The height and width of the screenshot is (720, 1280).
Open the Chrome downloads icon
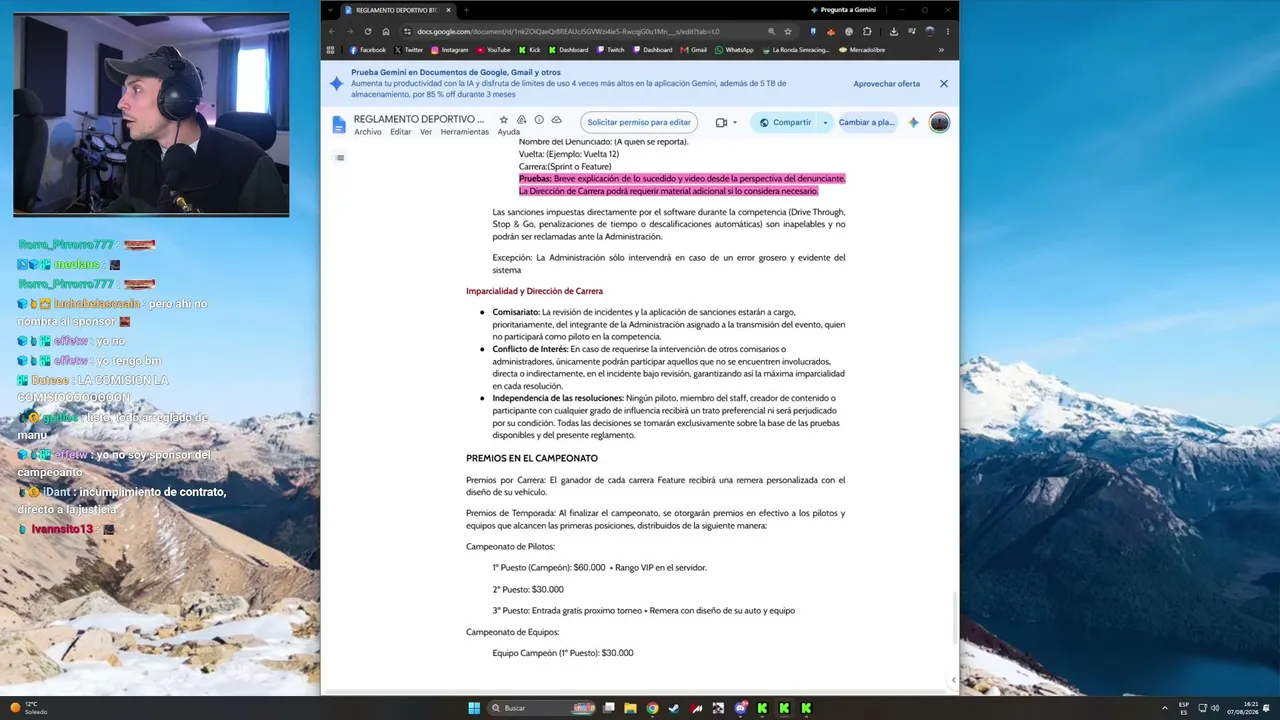893,31
